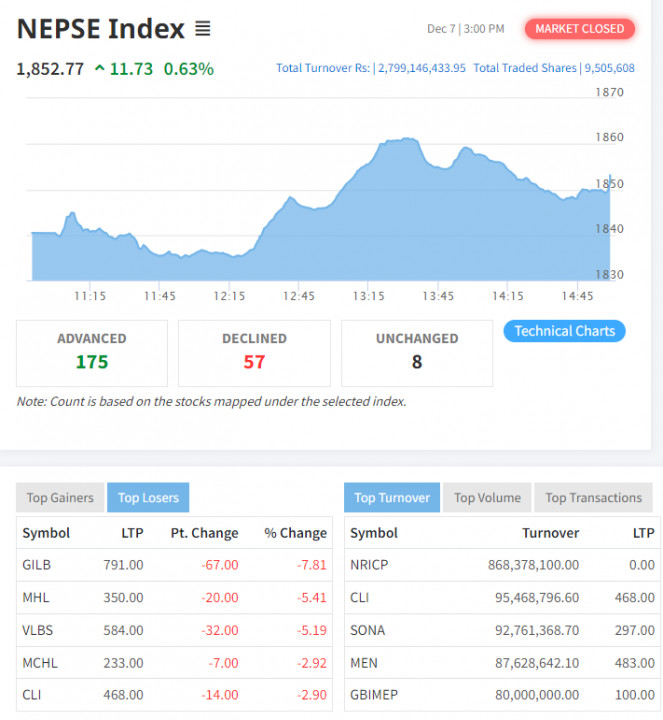Screen dimensions: 663x720
Task: Click the Technical Charts button
Action: tap(564, 331)
